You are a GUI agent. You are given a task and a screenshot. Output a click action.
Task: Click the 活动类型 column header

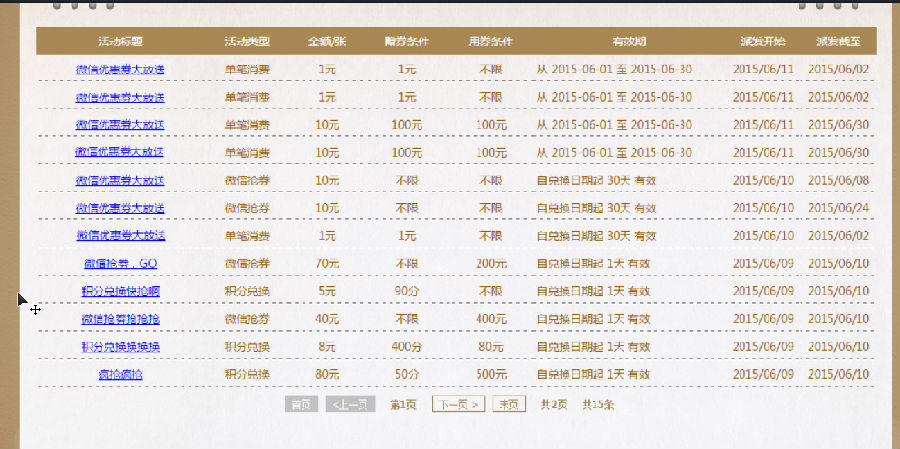coord(247,42)
